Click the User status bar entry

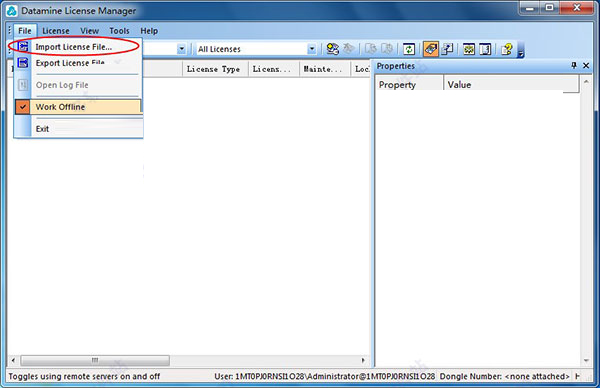point(324,377)
